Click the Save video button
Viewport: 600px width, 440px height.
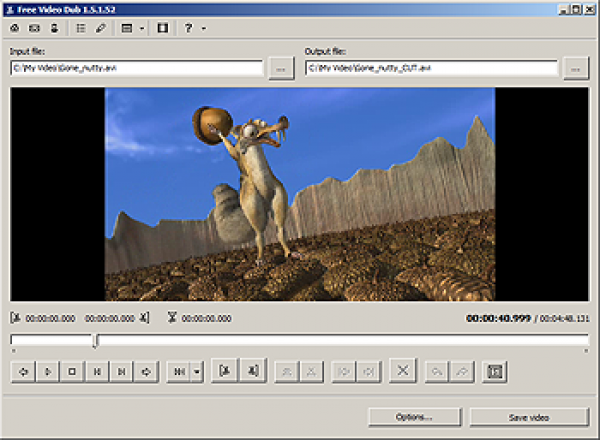(529, 416)
